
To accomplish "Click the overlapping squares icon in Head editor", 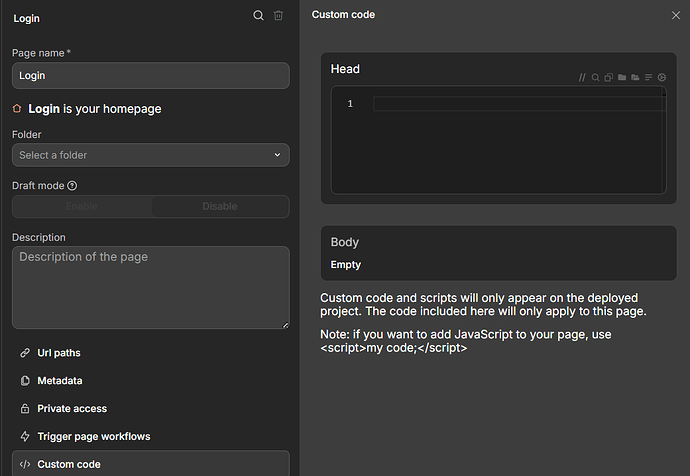I will (x=608, y=78).
